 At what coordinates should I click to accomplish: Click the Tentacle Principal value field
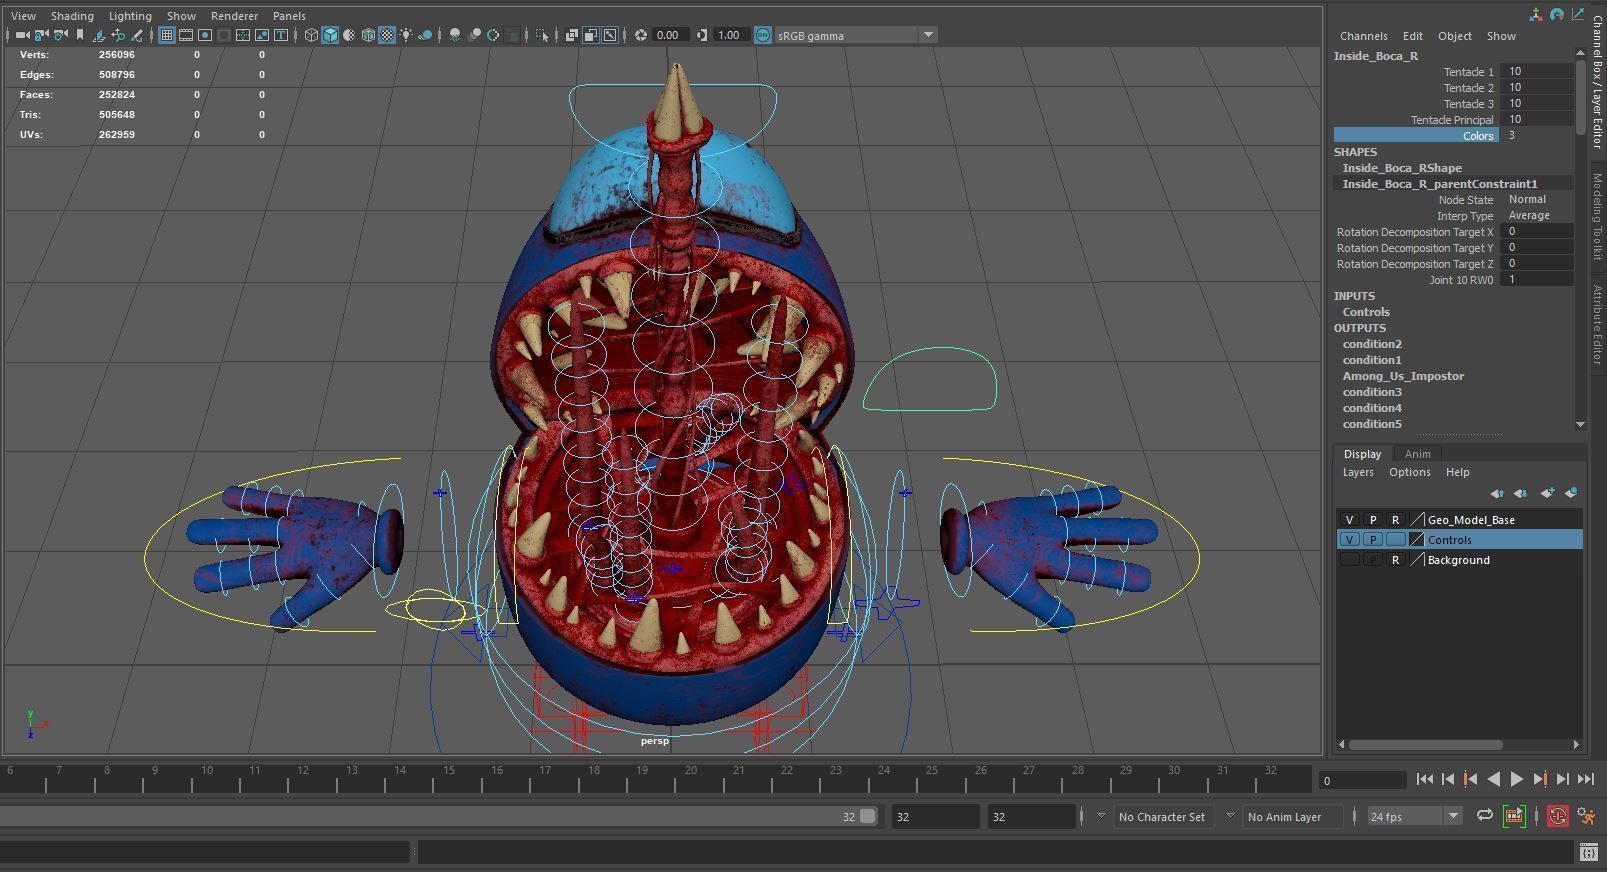tap(1538, 120)
